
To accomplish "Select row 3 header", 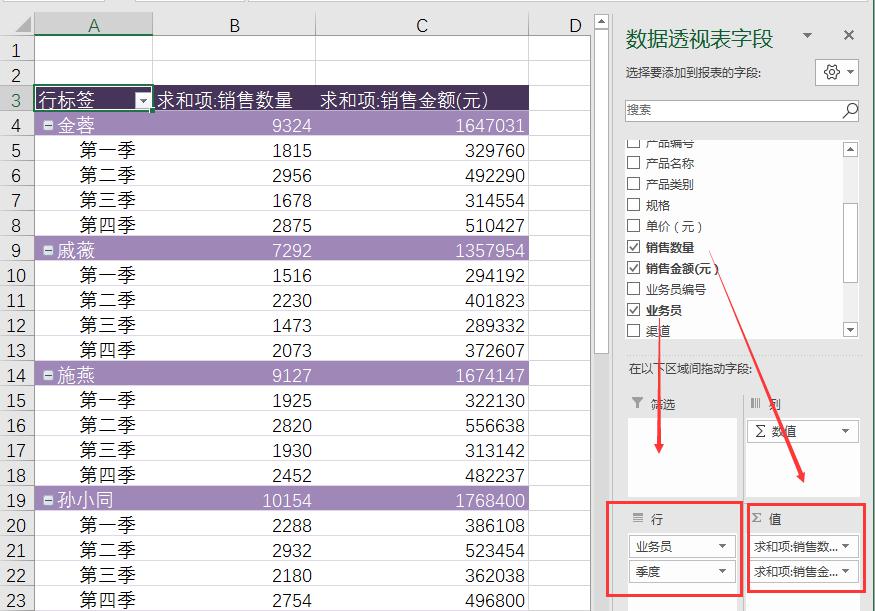I will click(17, 100).
